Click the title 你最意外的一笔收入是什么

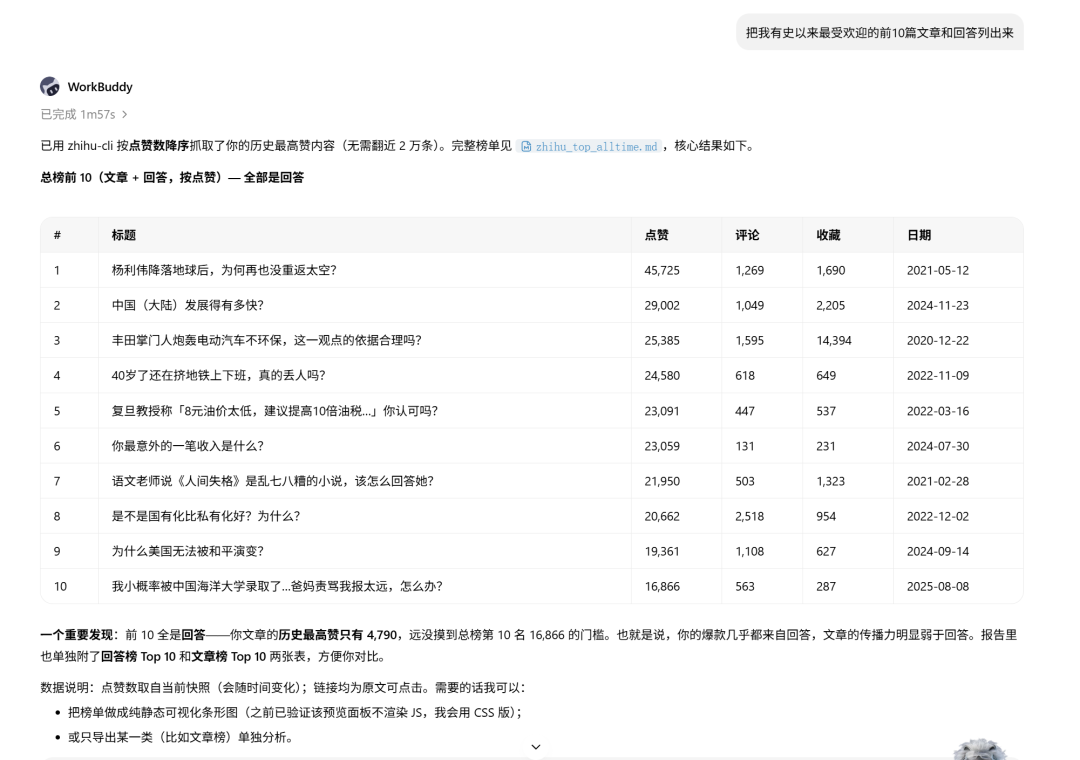pos(188,446)
